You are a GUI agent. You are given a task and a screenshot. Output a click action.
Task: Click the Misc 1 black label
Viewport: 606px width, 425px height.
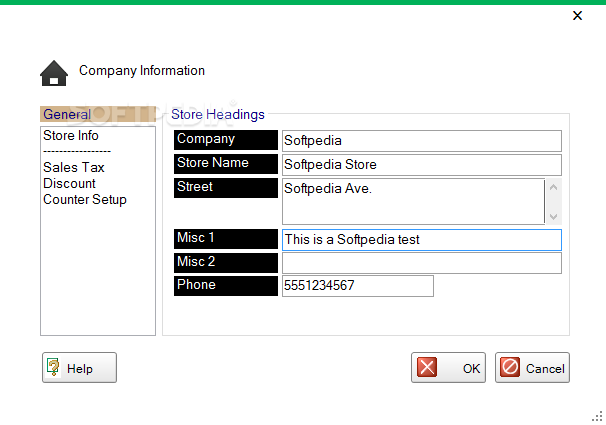pyautogui.click(x=226, y=239)
